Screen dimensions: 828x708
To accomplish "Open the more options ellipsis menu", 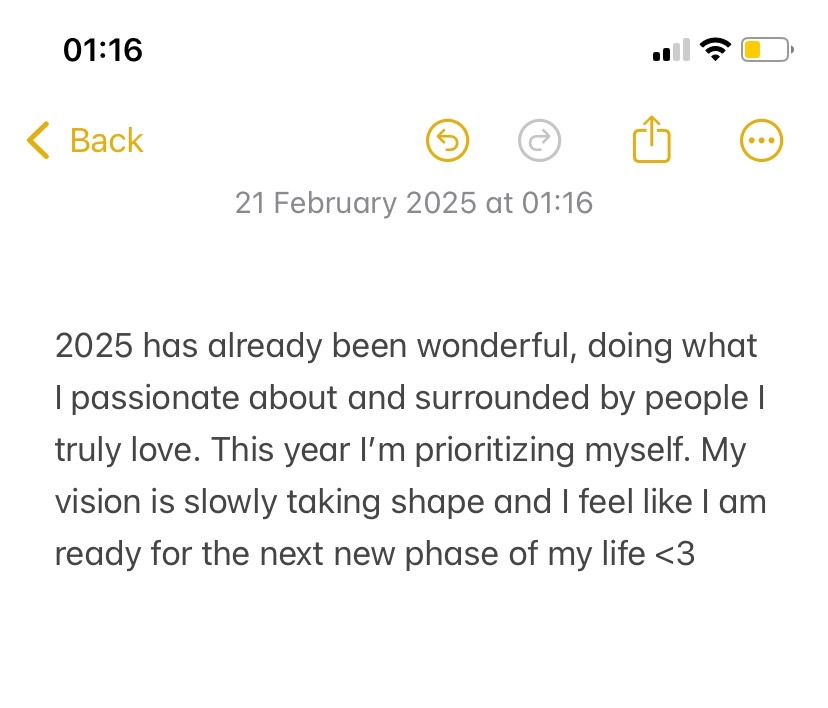I will click(x=761, y=141).
